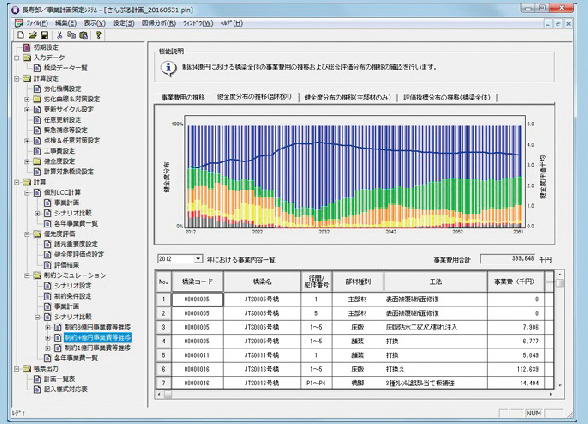Open the year dropdown showing 2012
The height and width of the screenshot is (424, 588).
[198, 259]
